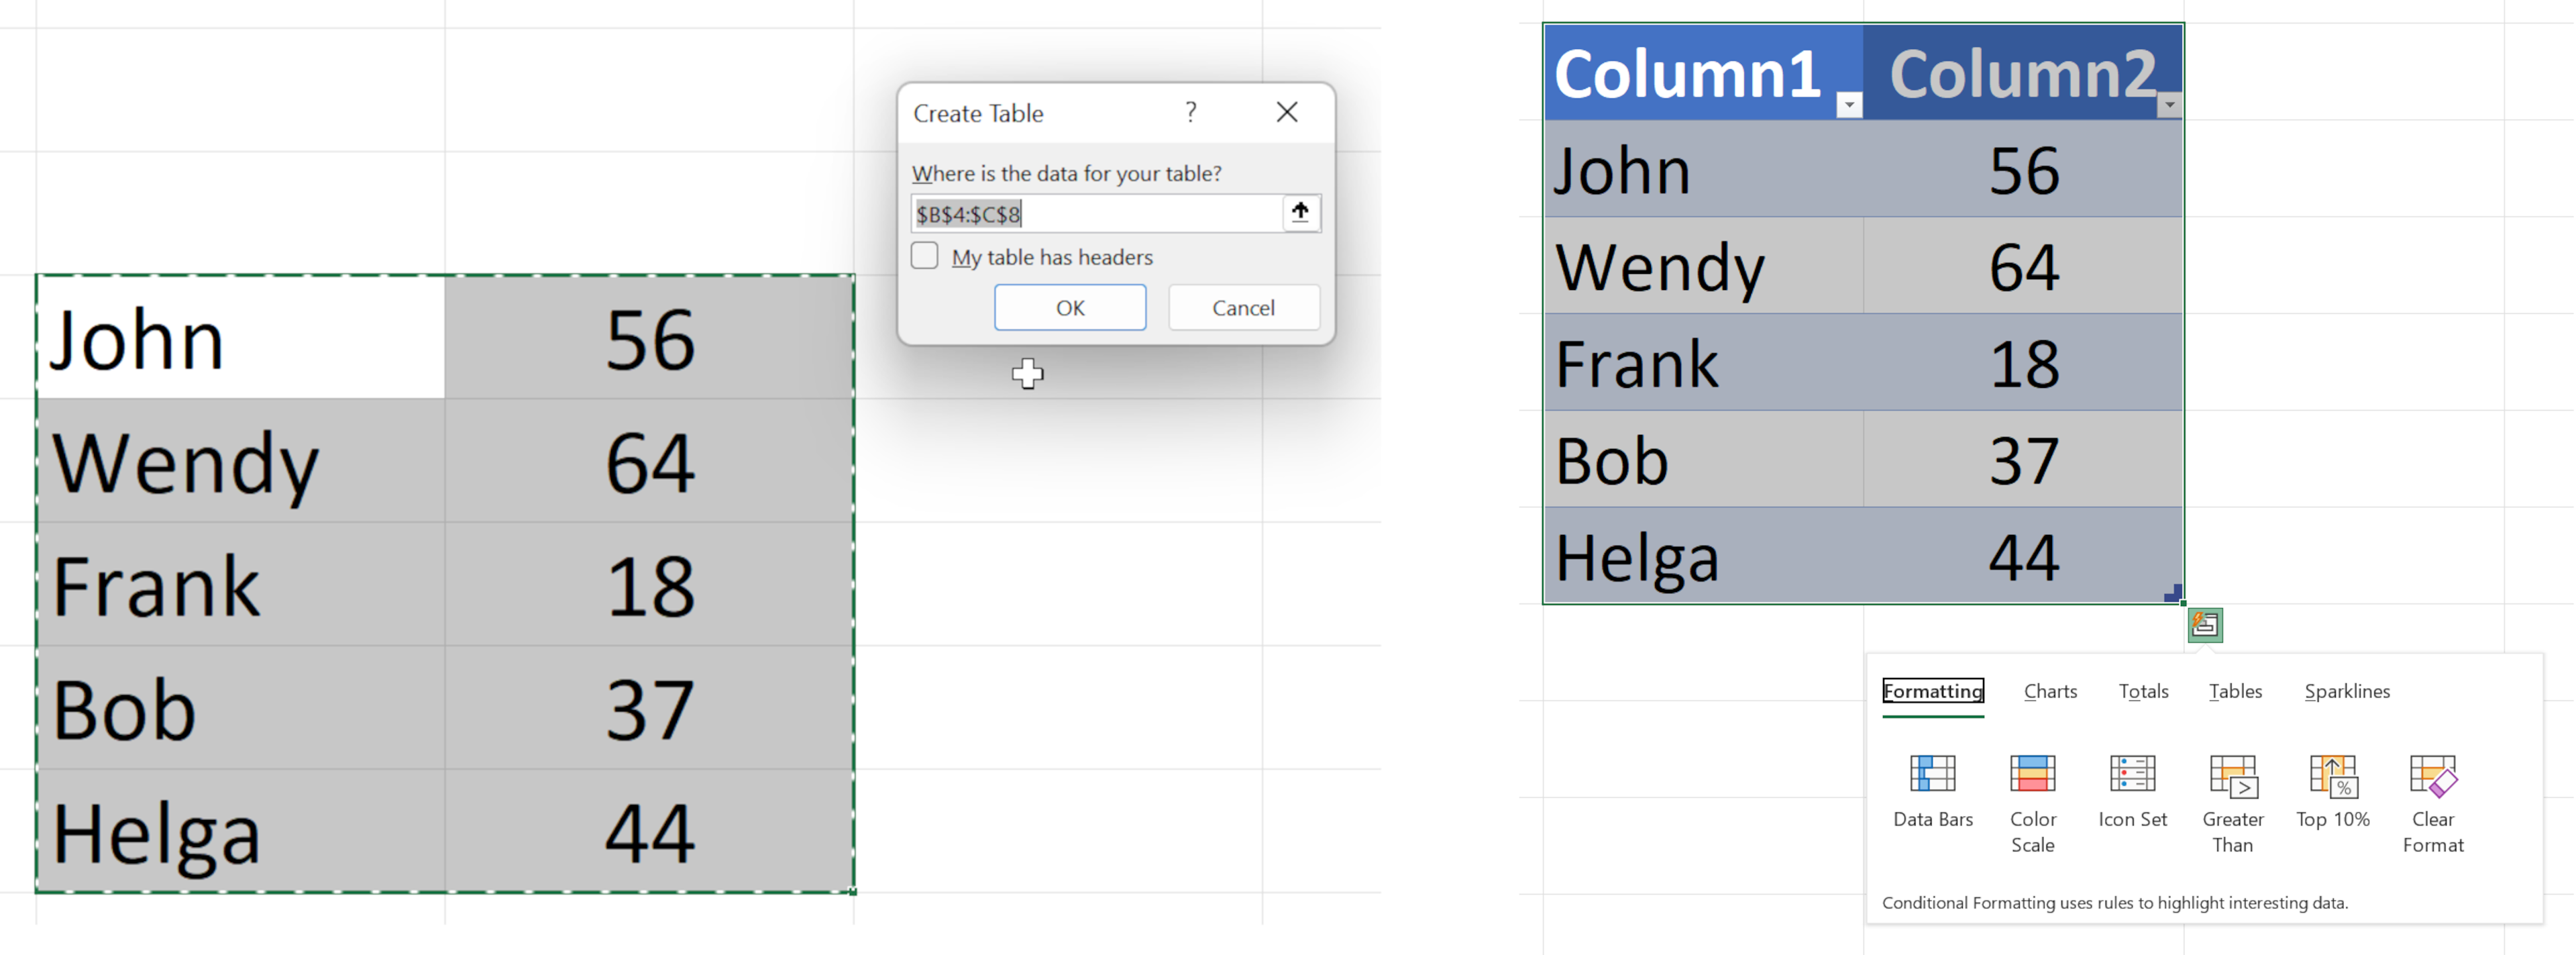2576x955 pixels.
Task: Expand the Column1 filter dropdown
Action: (1849, 104)
